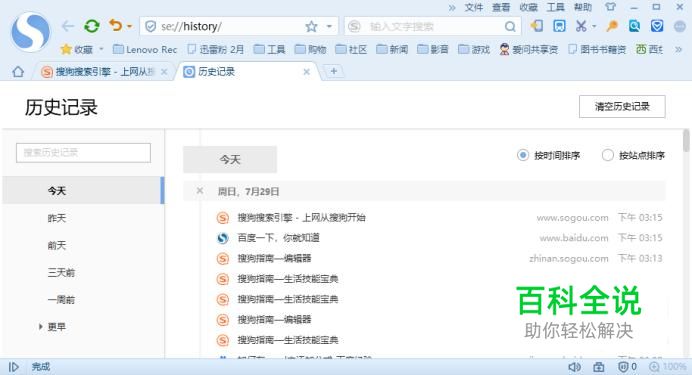Viewport: 692px width, 375px height.
Task: Open the 帮助 menu
Action: coord(583,8)
